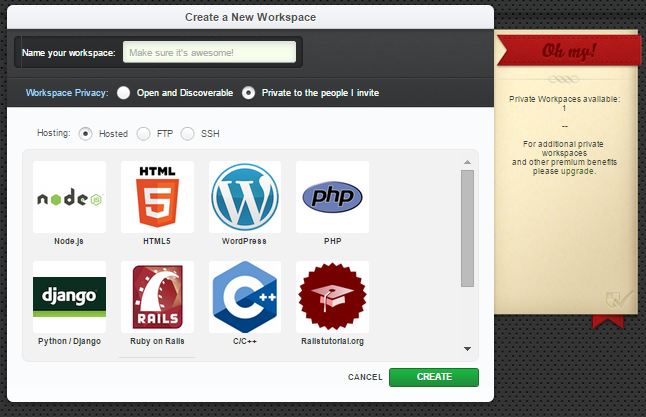This screenshot has width=646, height=417.
Task: Click the 'Workspace Privacy:' label
Action: tap(67, 93)
